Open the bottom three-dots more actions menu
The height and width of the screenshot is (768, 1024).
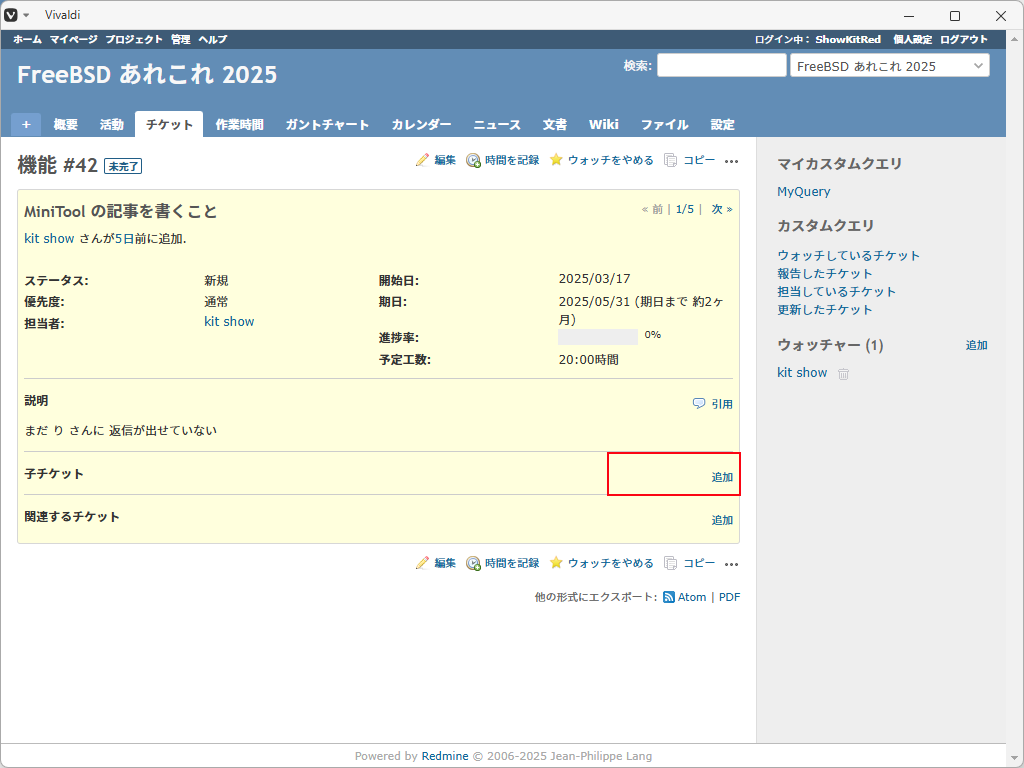(x=731, y=564)
